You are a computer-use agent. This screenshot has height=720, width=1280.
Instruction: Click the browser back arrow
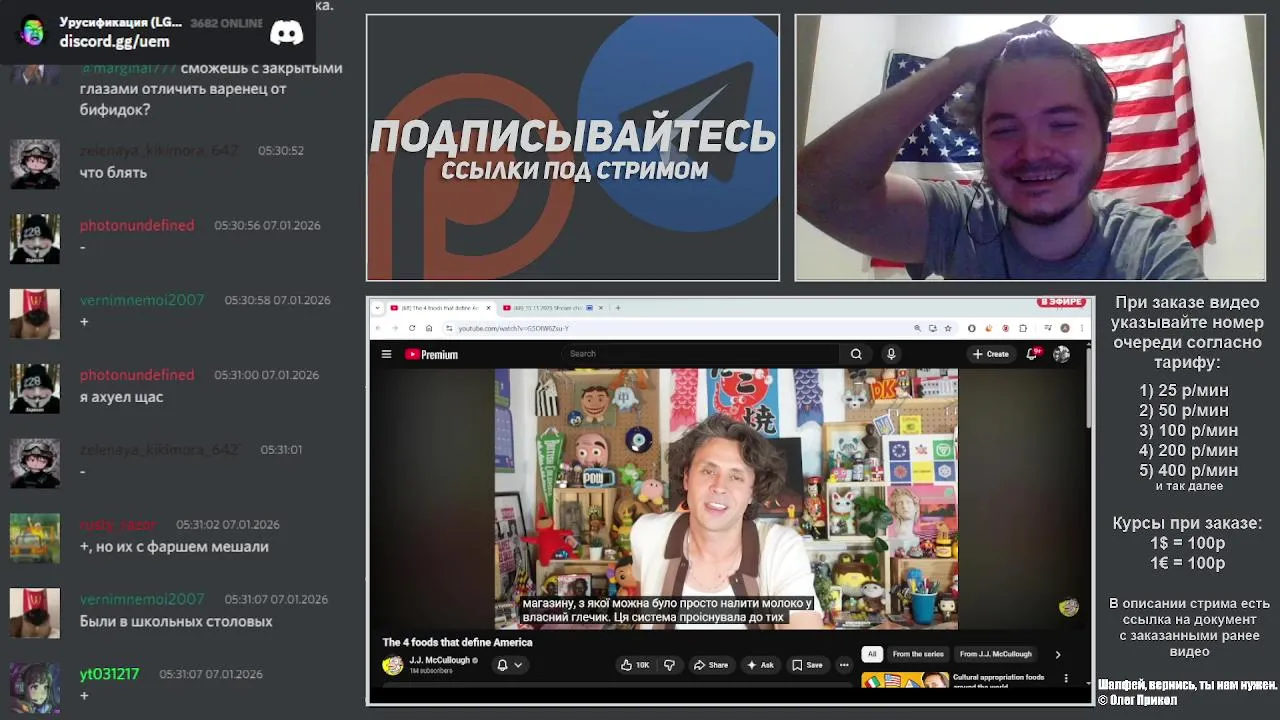pyautogui.click(x=378, y=328)
